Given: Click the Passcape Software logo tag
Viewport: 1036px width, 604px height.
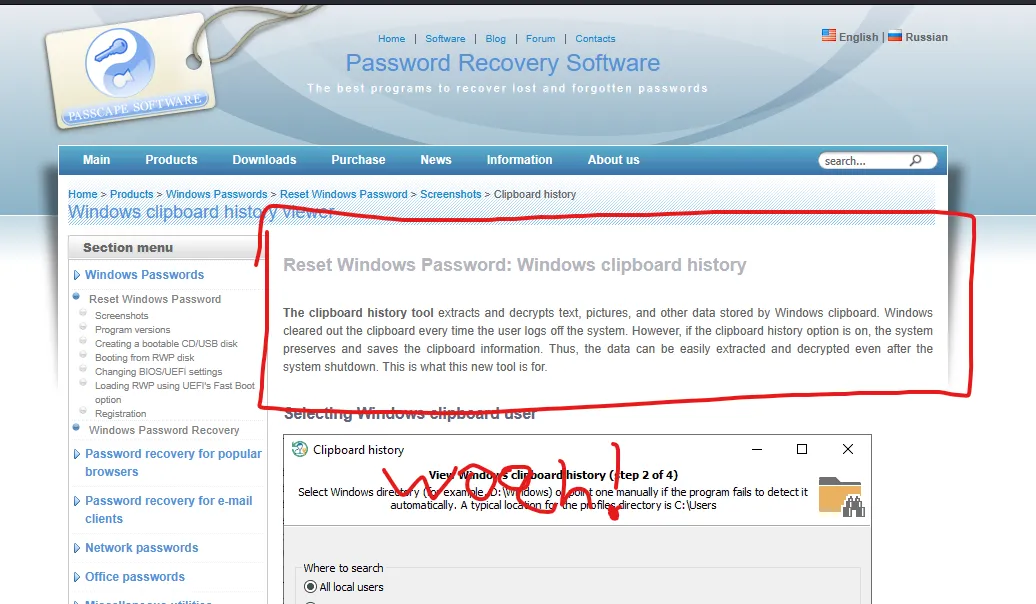Looking at the screenshot, I should point(129,70).
